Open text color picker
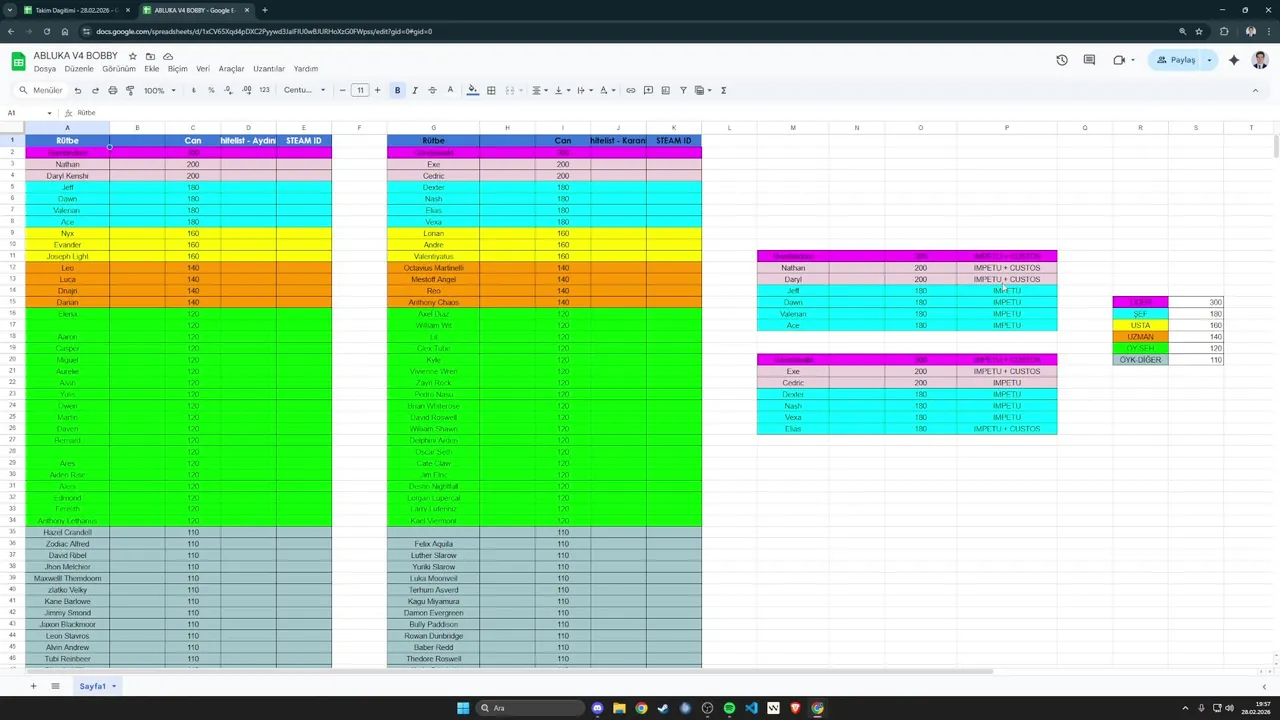This screenshot has width=1280, height=720. point(450,90)
